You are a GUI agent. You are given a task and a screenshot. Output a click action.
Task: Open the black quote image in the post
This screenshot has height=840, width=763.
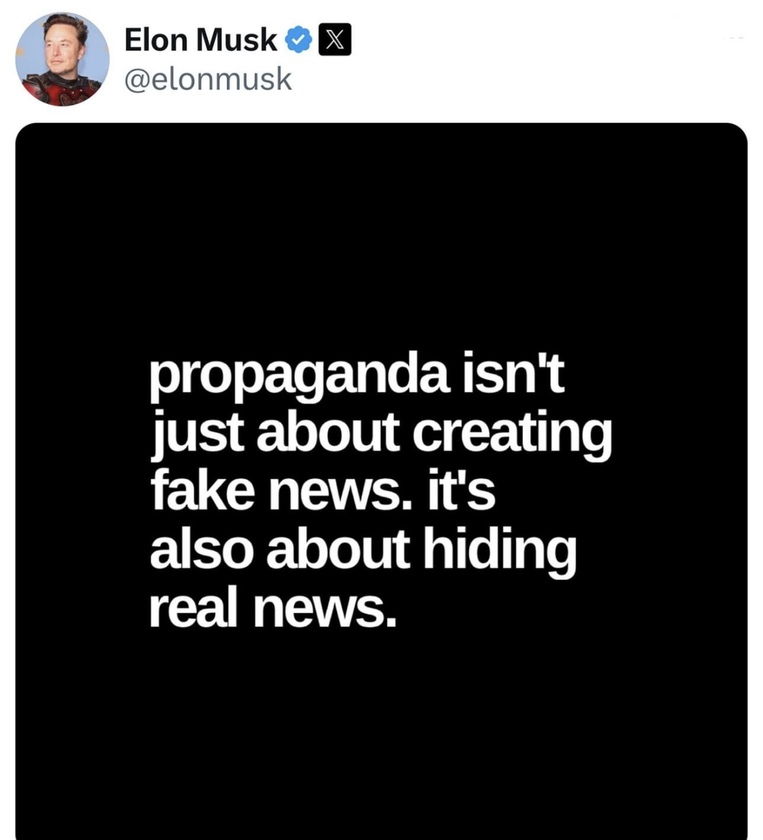point(382,481)
